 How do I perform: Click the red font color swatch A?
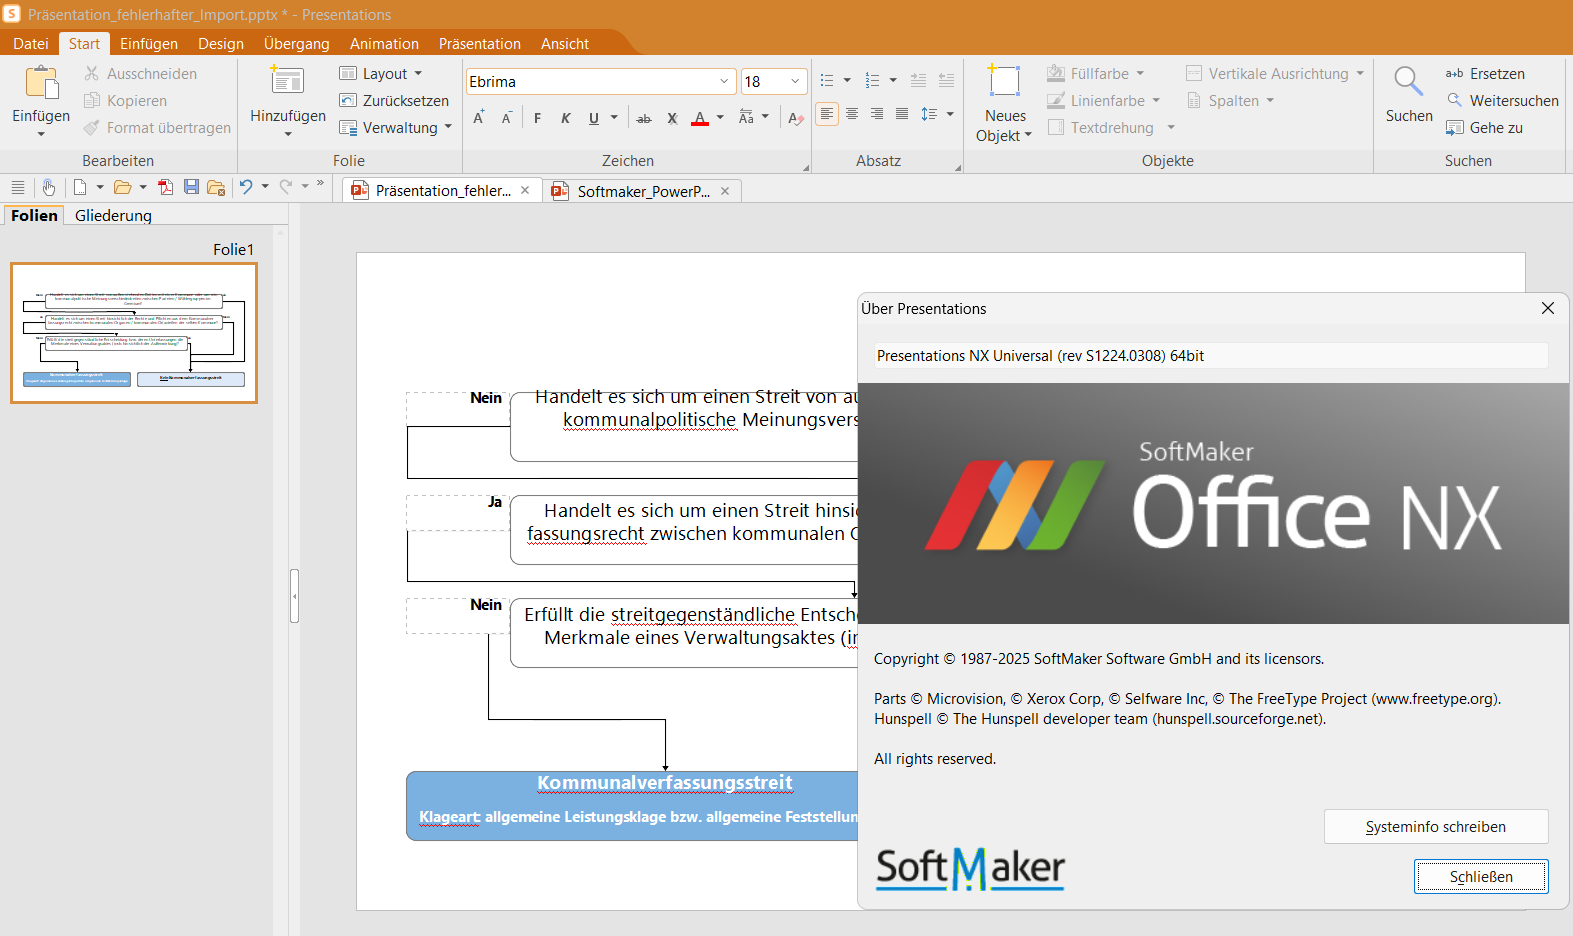point(700,118)
